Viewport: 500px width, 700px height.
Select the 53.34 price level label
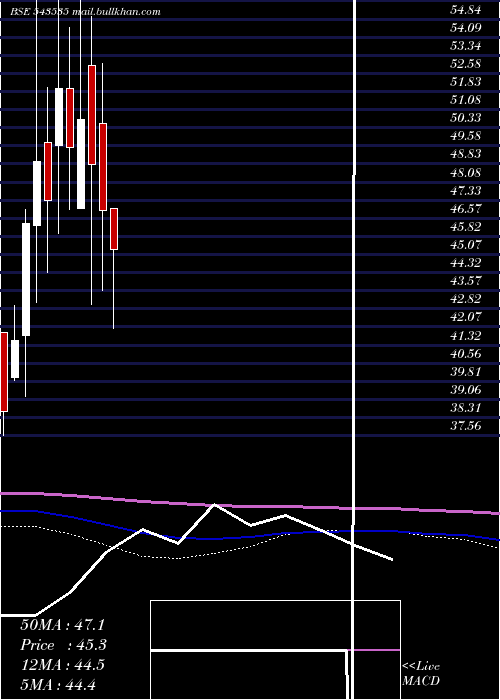point(465,46)
